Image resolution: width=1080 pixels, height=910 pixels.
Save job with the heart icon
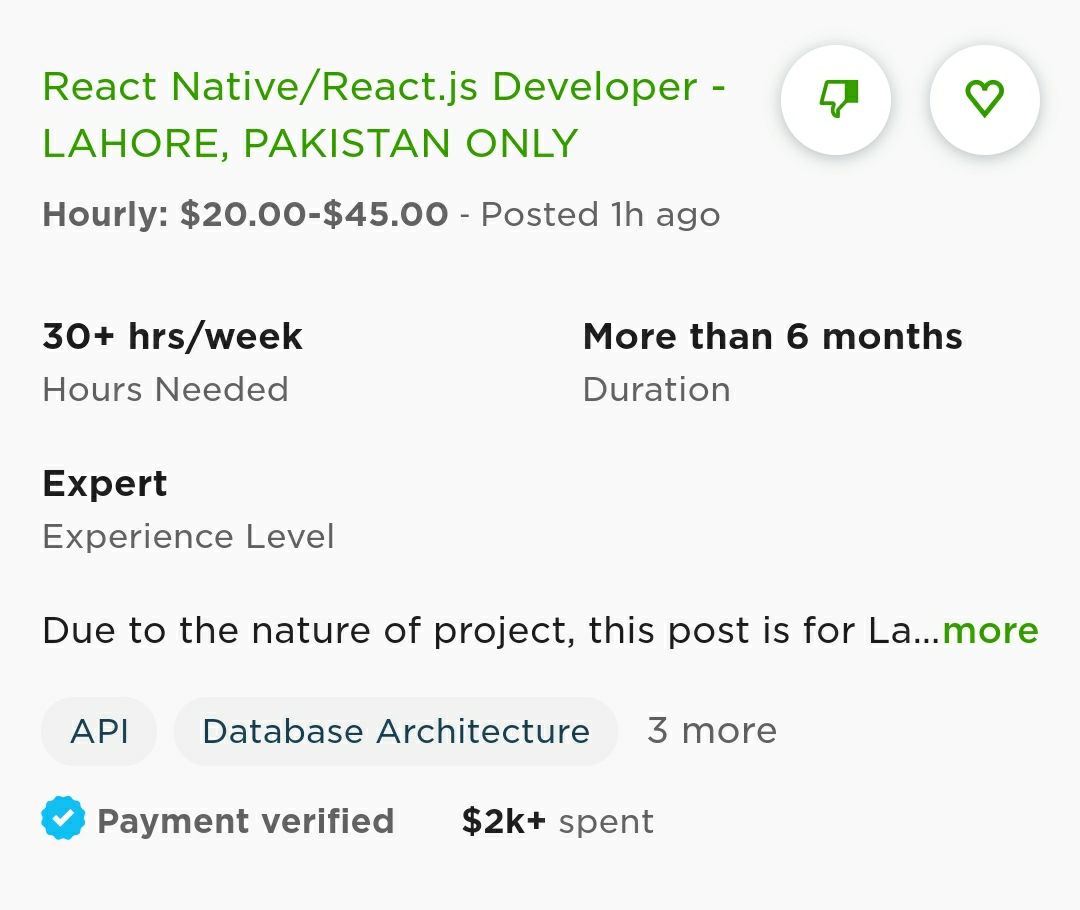tap(984, 100)
